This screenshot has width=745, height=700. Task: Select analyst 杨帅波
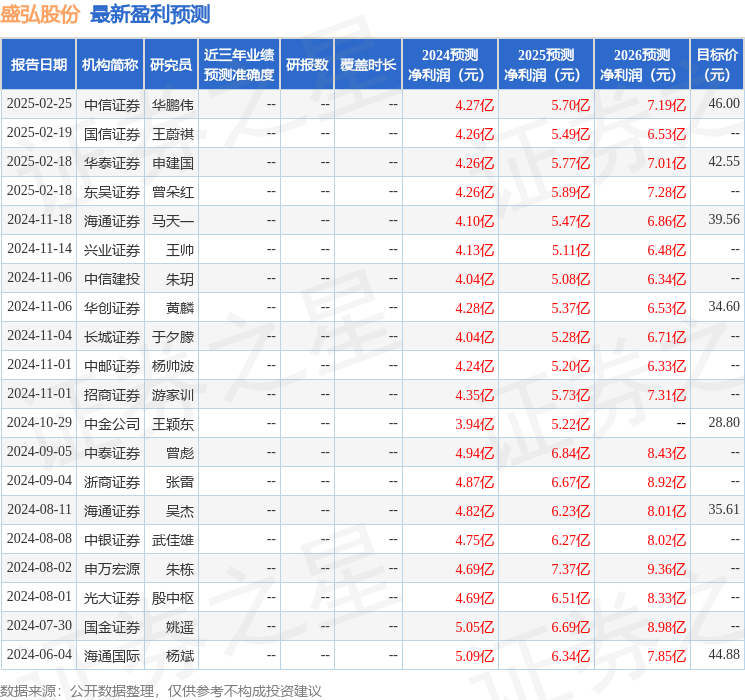coord(172,365)
